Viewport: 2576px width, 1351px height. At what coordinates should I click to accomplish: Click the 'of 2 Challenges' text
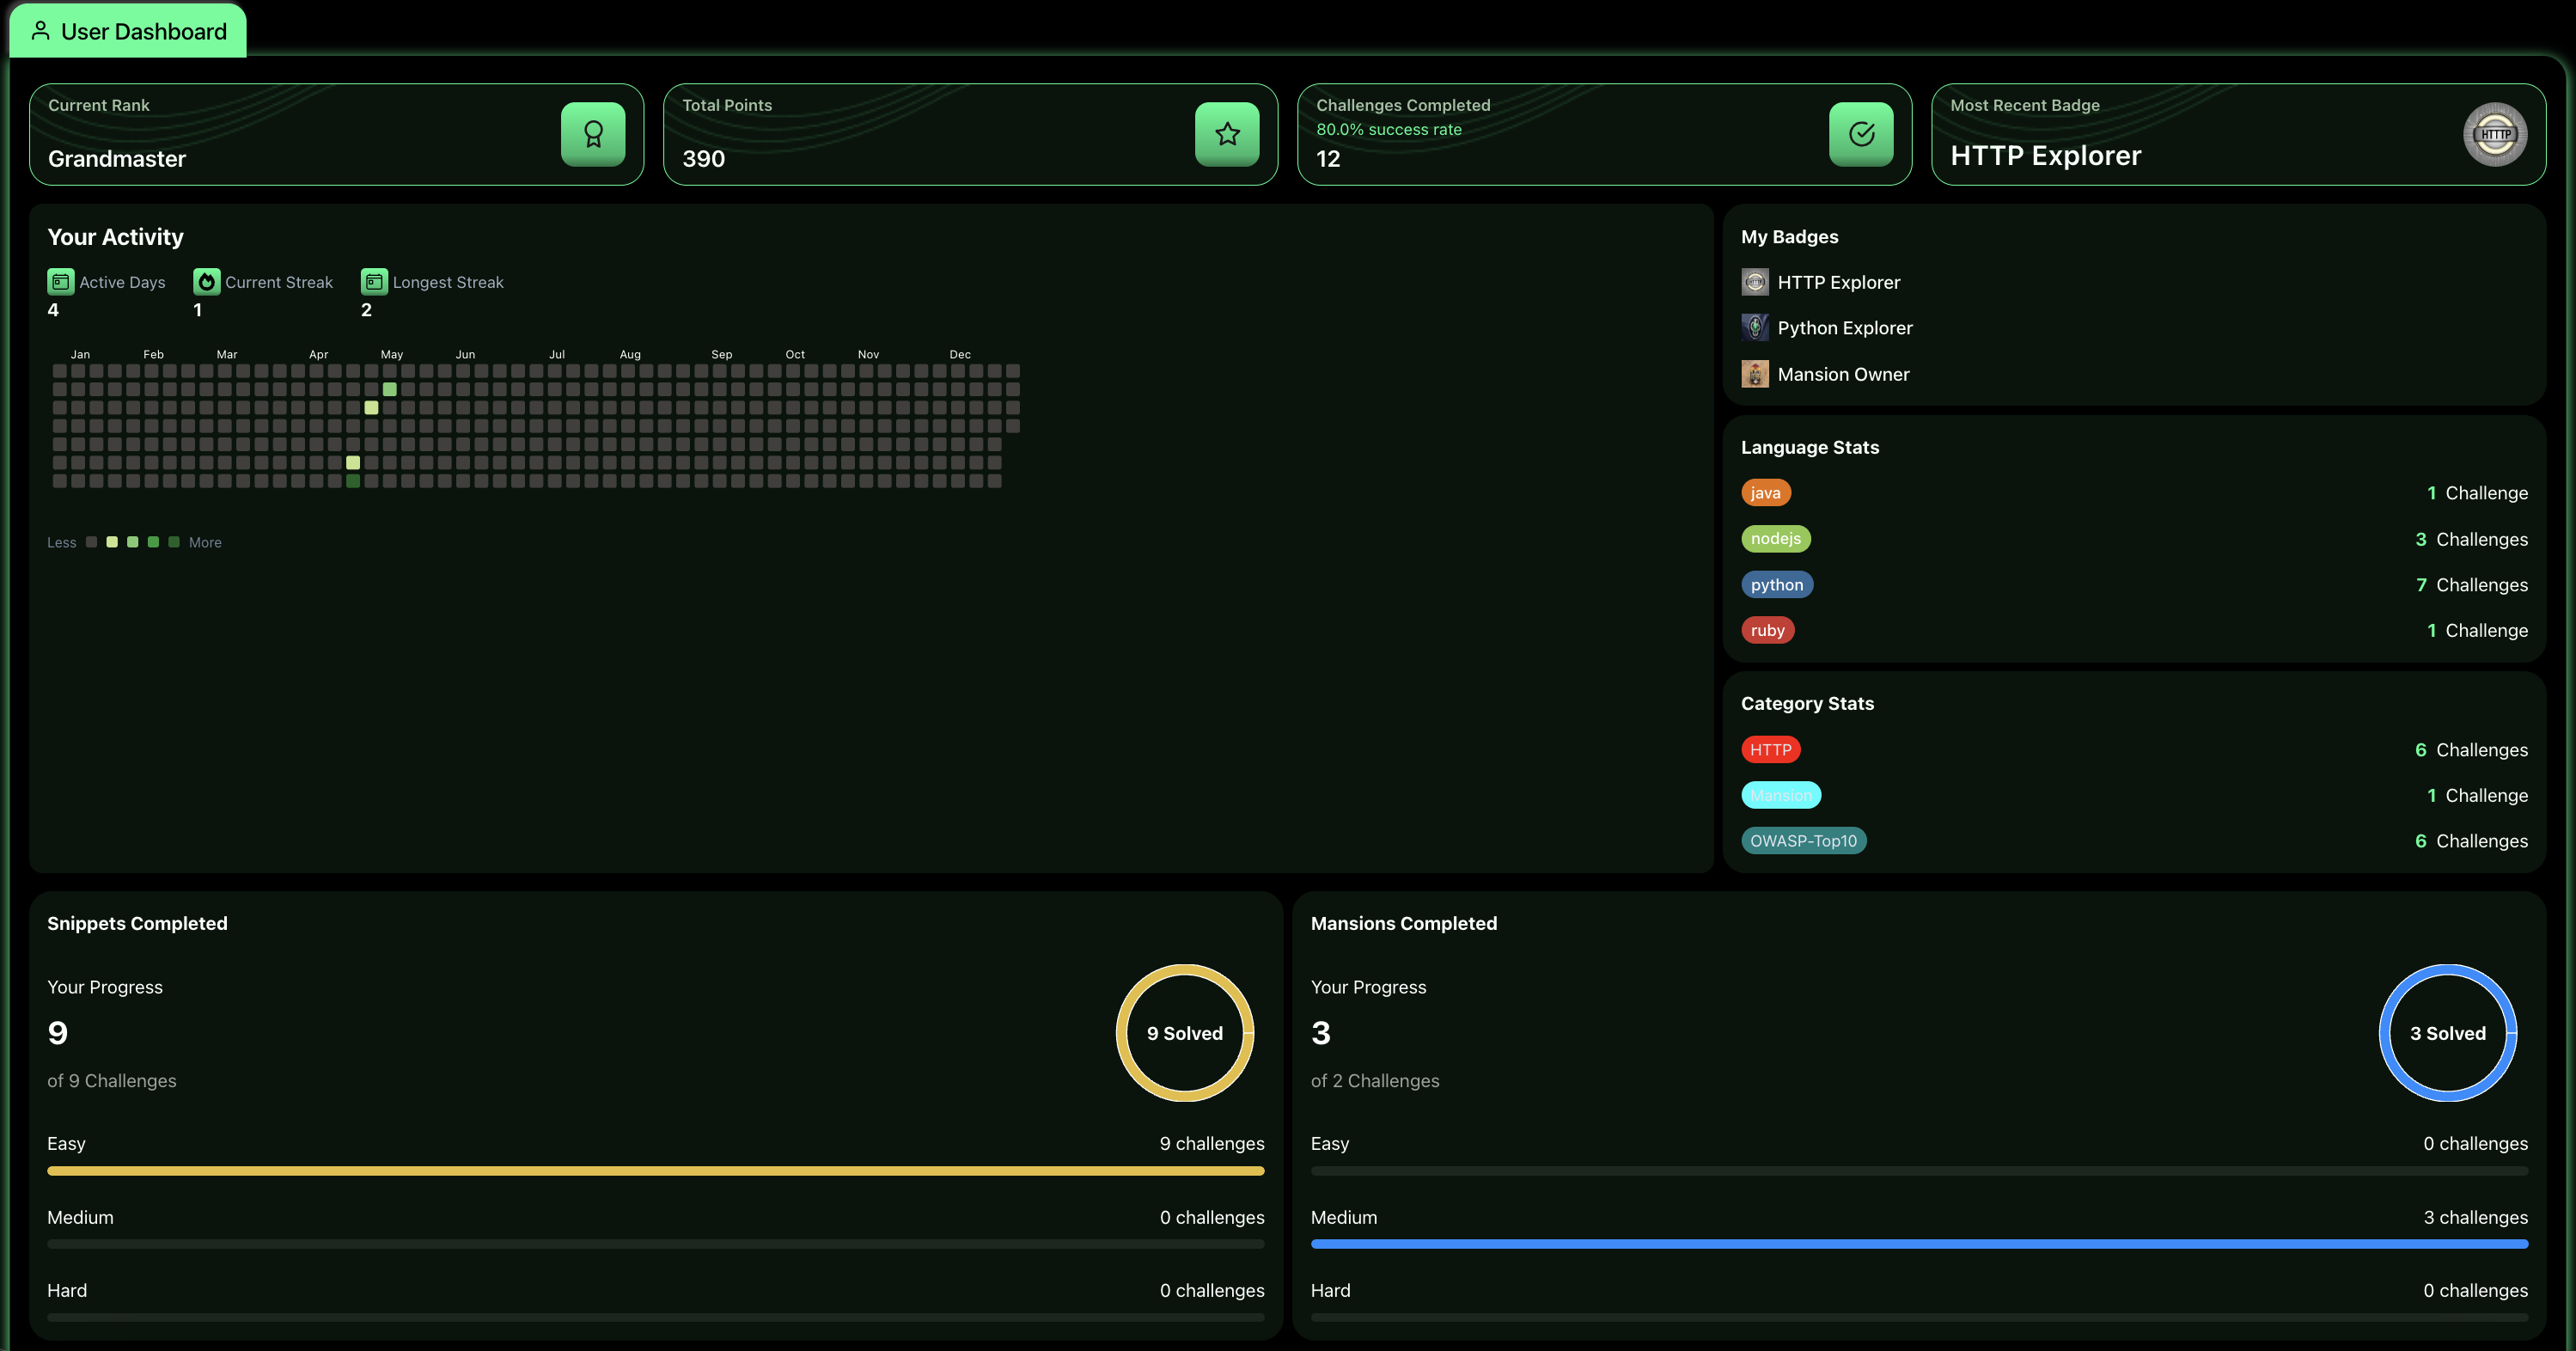(x=1375, y=1081)
